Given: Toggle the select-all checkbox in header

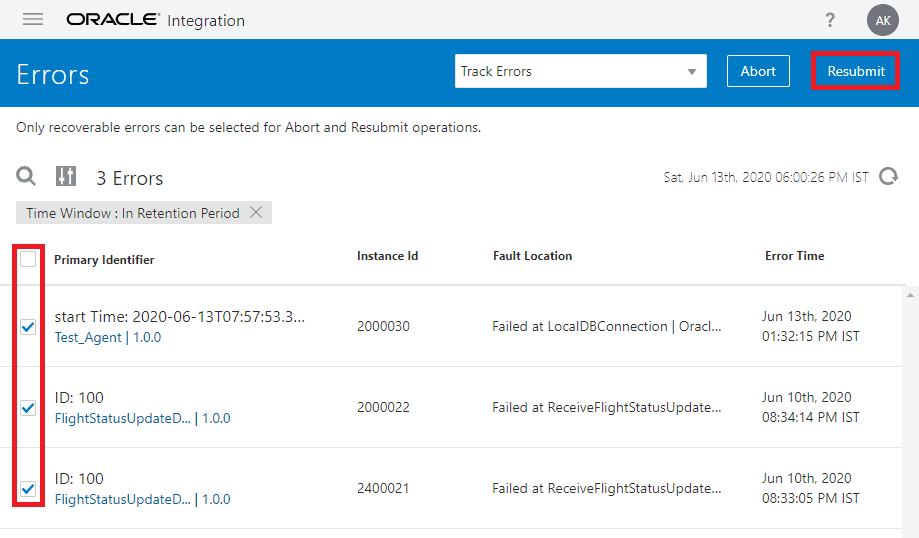Looking at the screenshot, I should coord(28,259).
